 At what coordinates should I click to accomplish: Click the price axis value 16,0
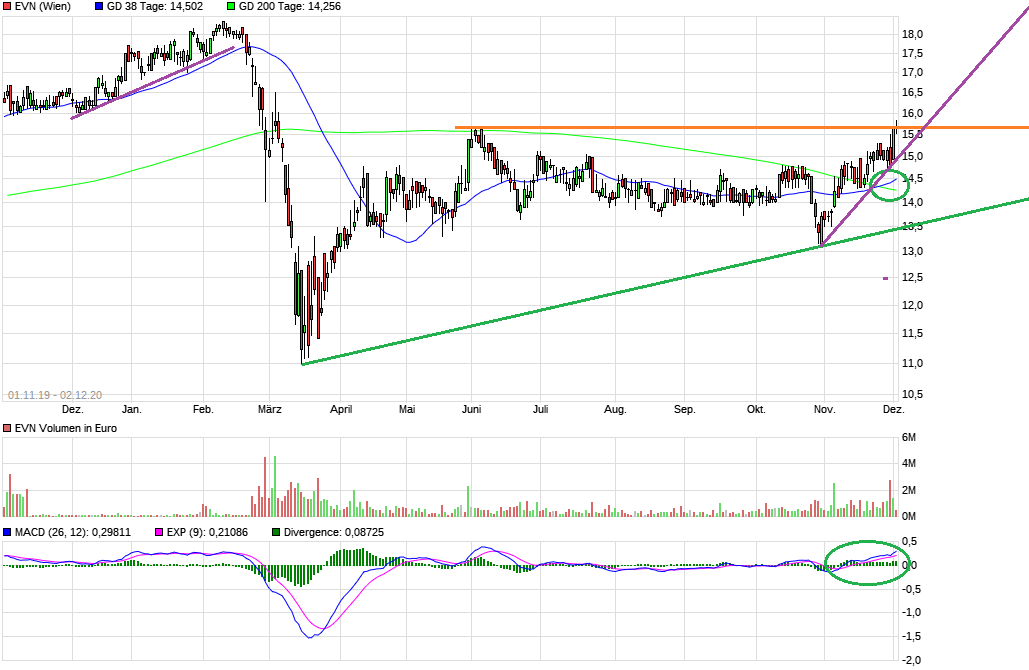[912, 114]
